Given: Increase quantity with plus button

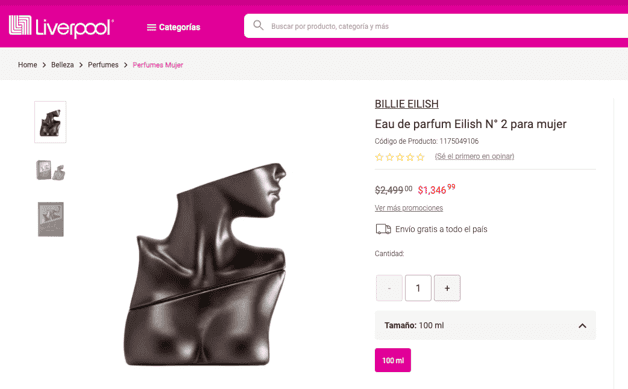Looking at the screenshot, I should tap(447, 288).
